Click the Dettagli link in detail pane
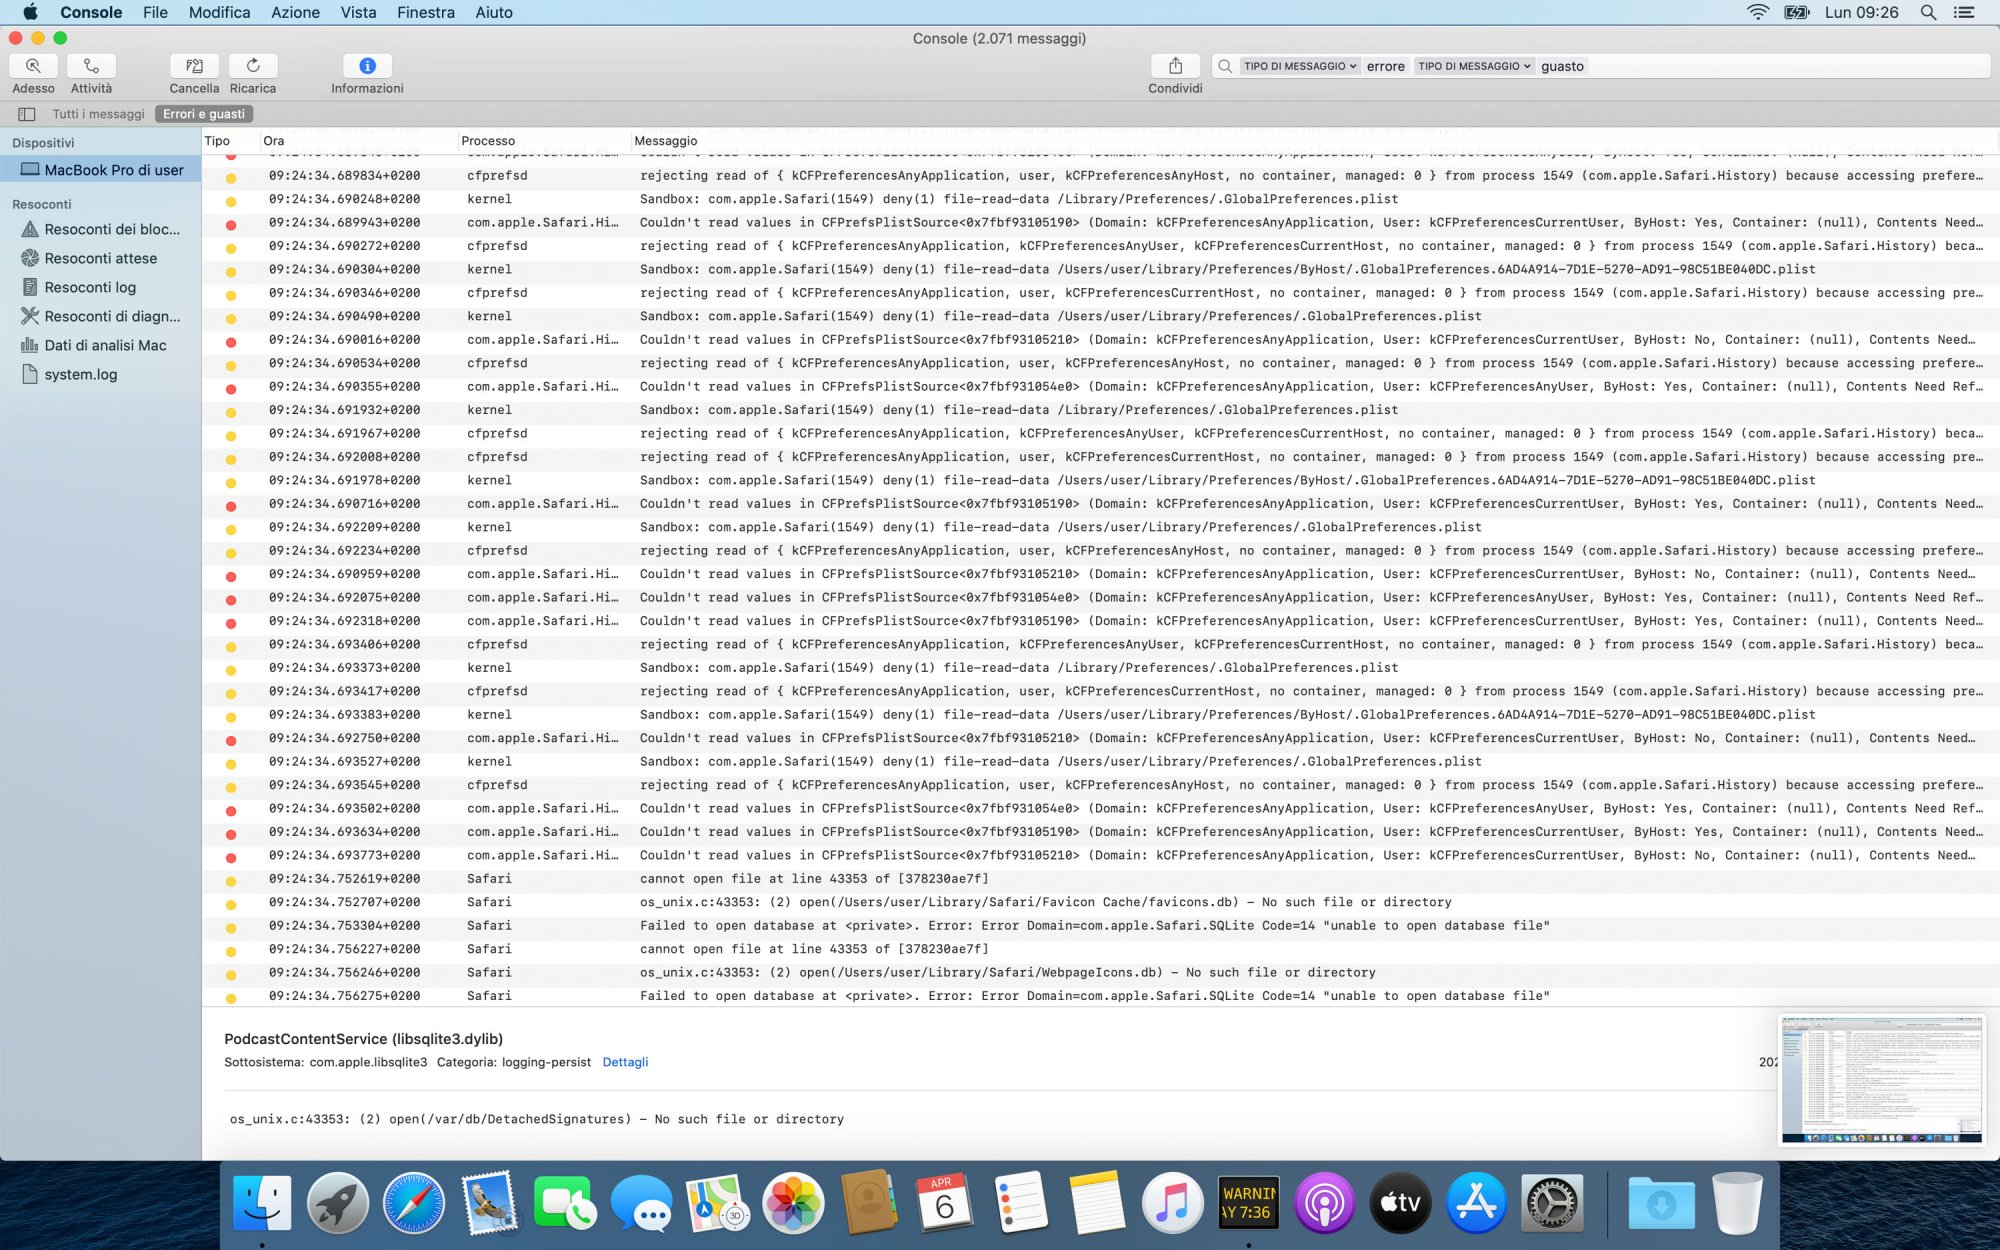The height and width of the screenshot is (1250, 2000). (x=625, y=1062)
